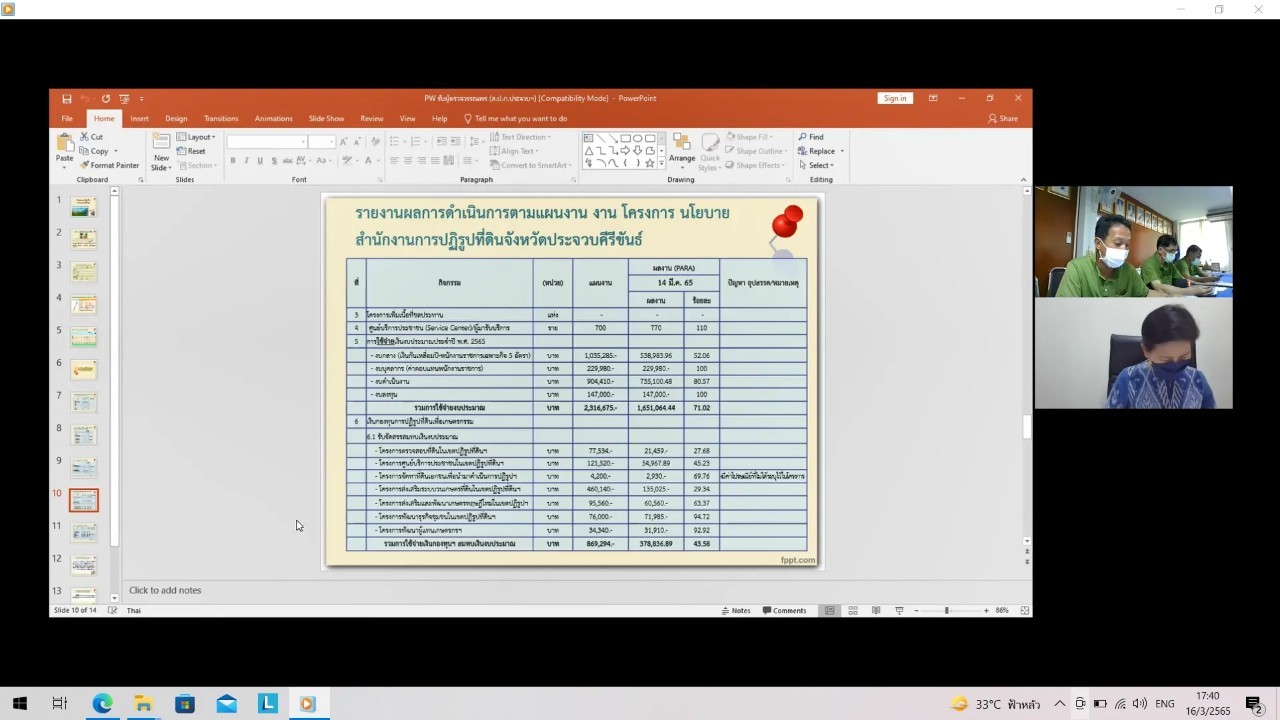Image resolution: width=1280 pixels, height=720 pixels.
Task: Toggle the Notes pane in status bar
Action: point(736,610)
